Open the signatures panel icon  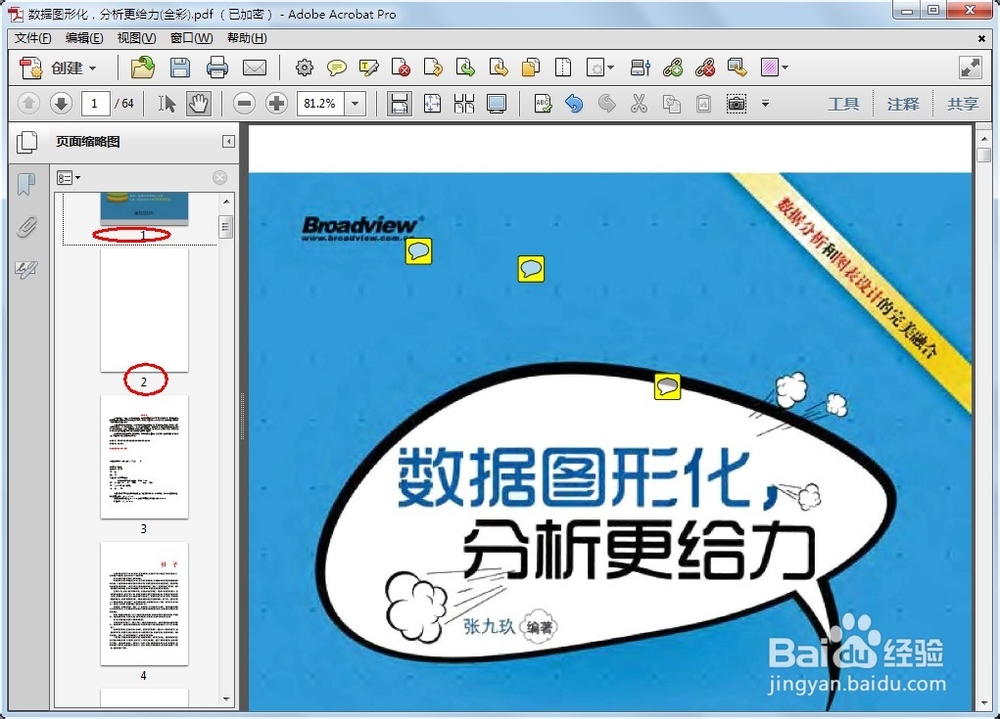[26, 269]
